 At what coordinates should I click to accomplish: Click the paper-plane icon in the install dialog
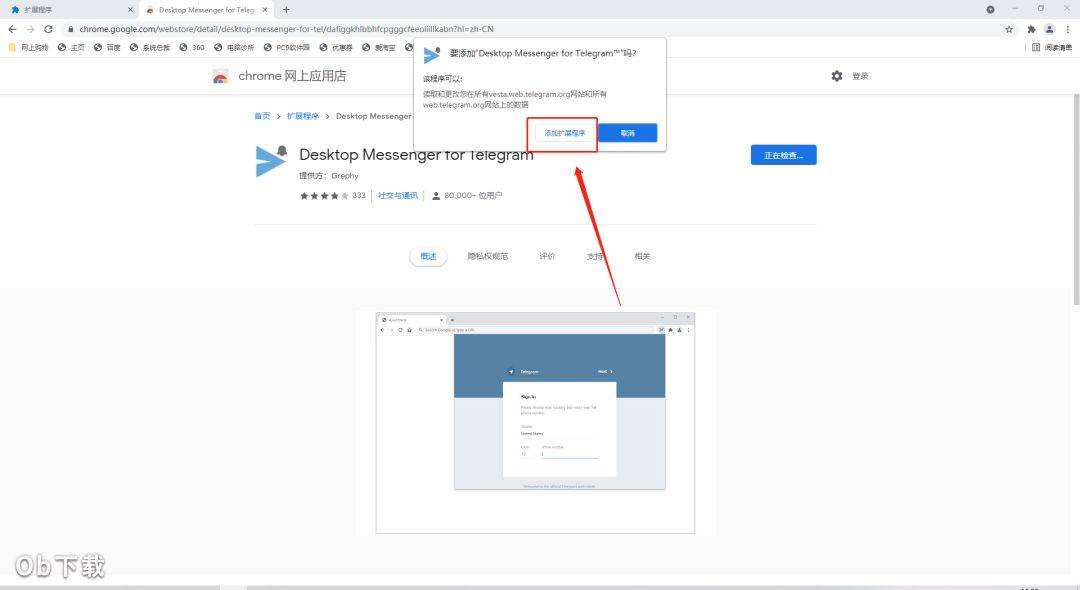pos(432,55)
